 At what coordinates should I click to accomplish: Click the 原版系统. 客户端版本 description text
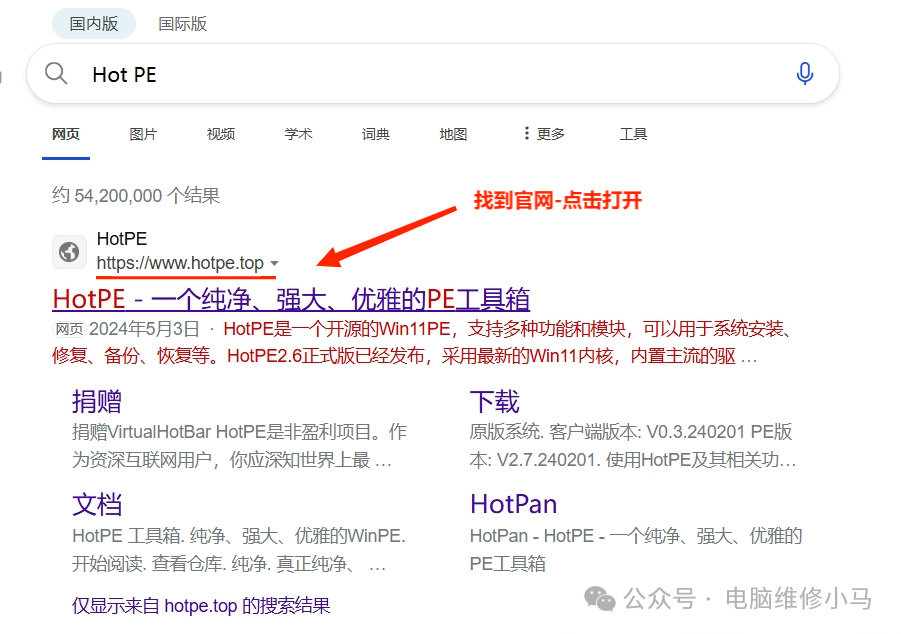click(633, 445)
